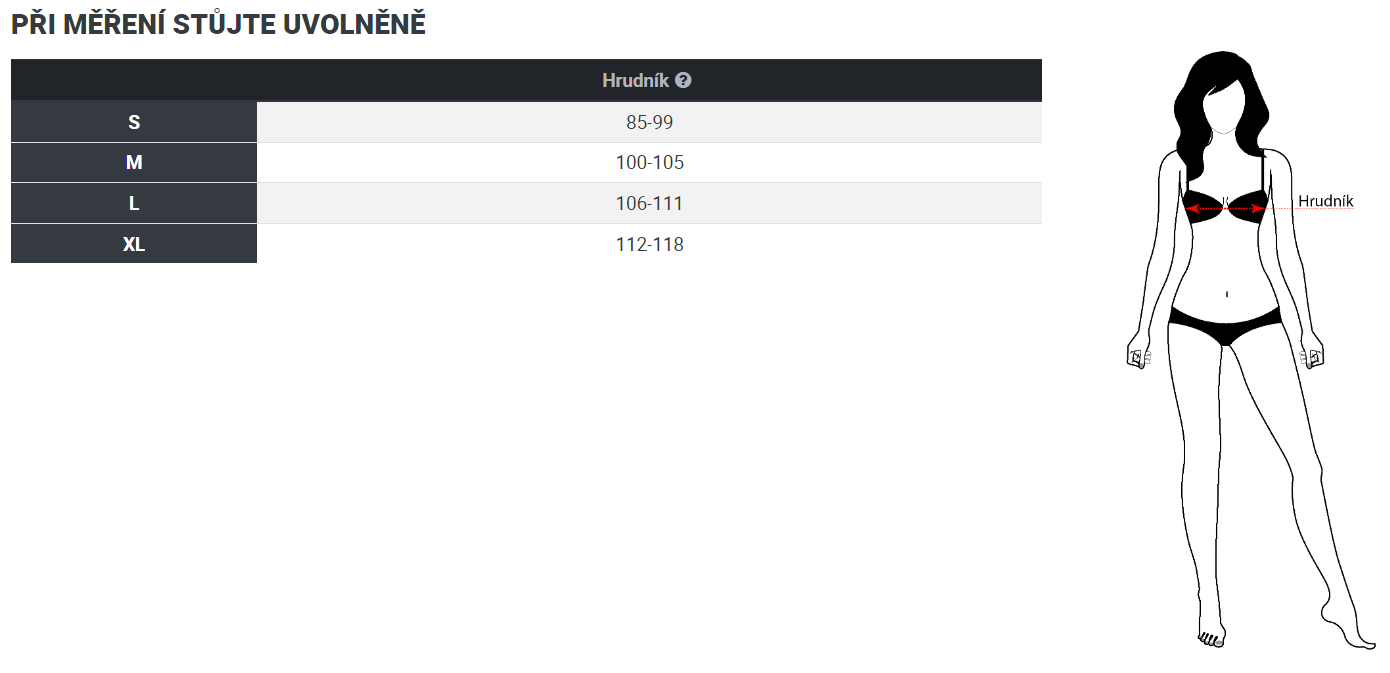Click the 106-111 chest measurement cell
Screen dimensions: 1390x673
(649, 203)
